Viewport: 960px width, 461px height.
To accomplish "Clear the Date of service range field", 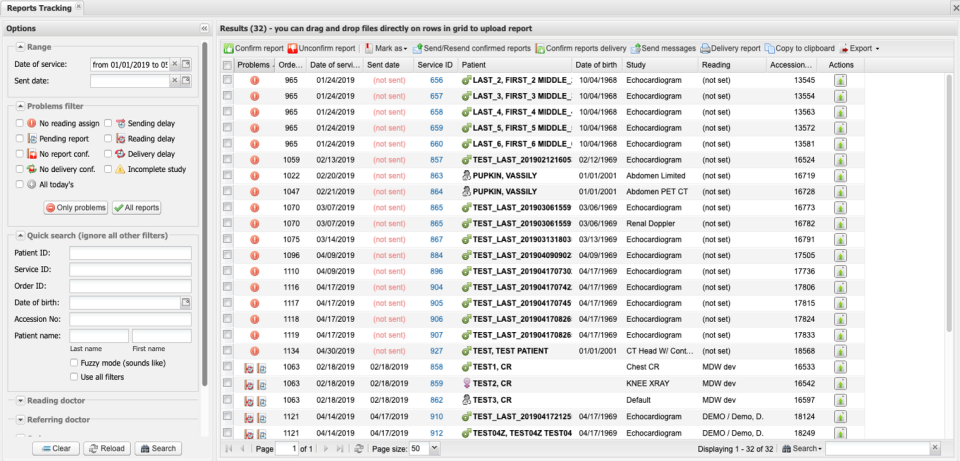I will [x=174, y=64].
